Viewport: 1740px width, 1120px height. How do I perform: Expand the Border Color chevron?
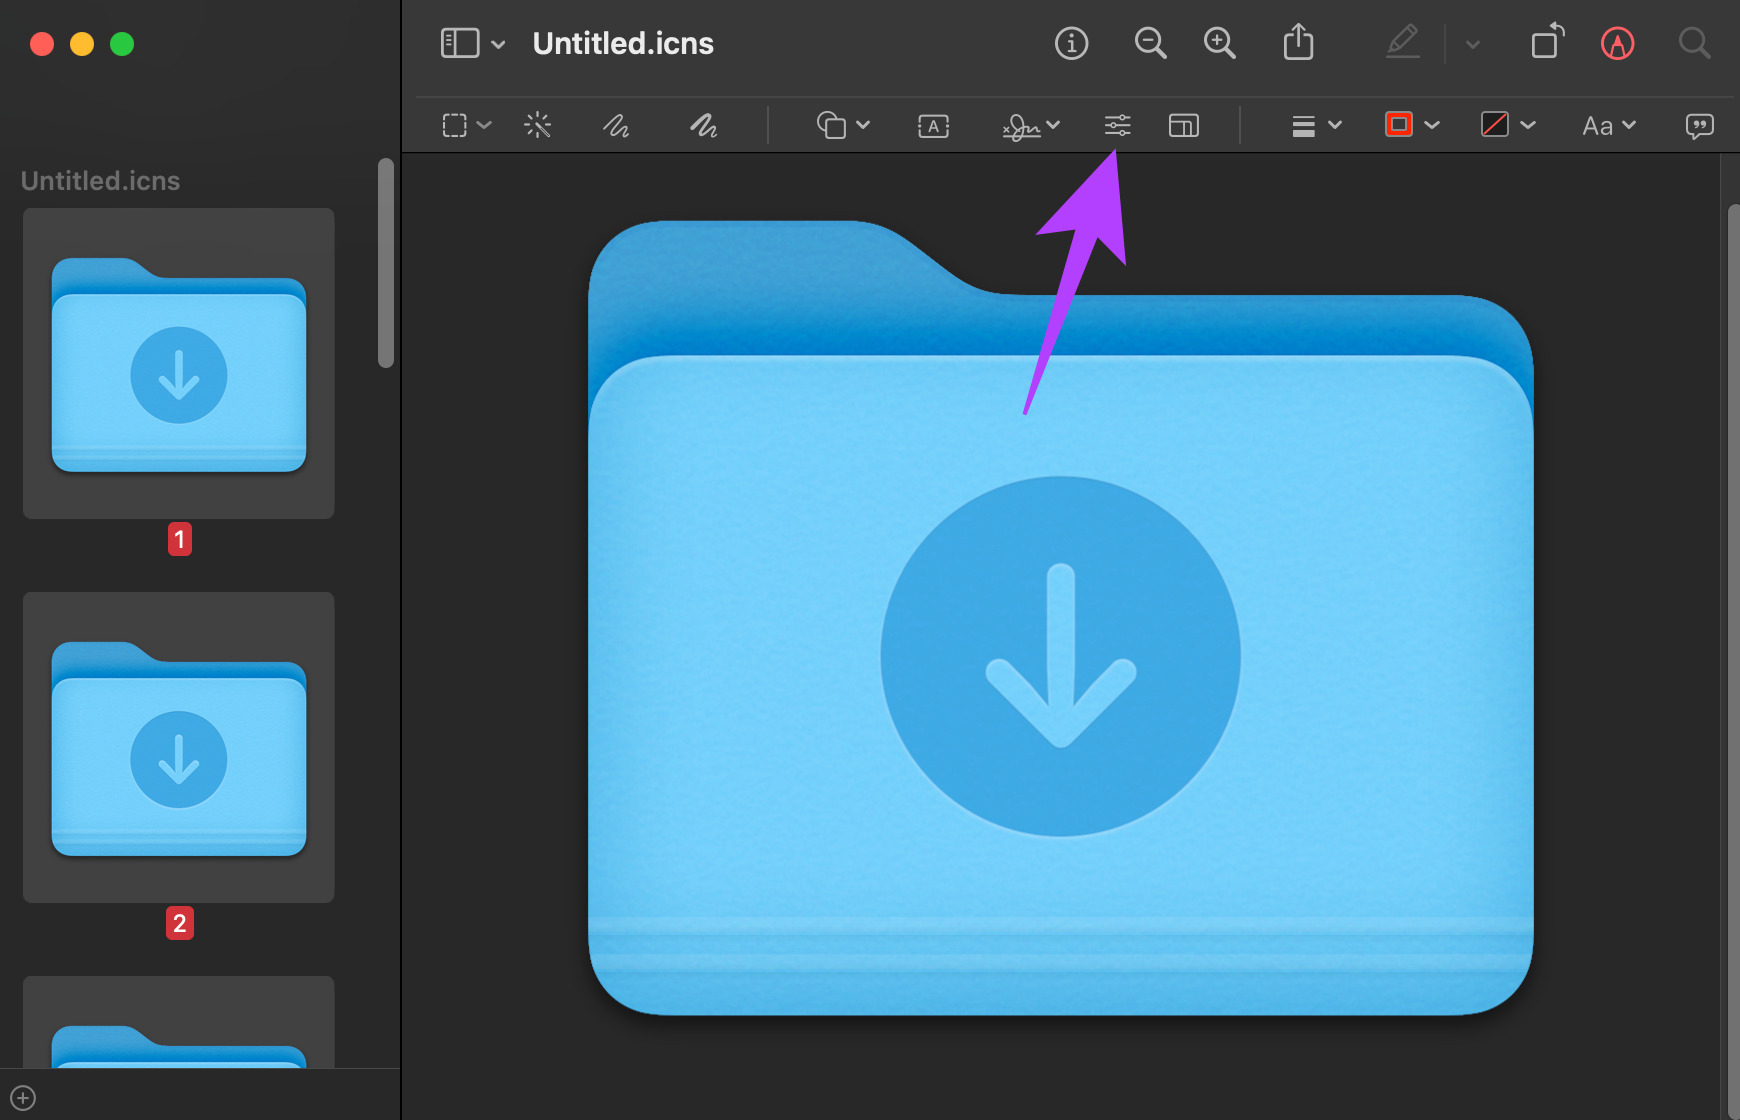[x=1432, y=125]
